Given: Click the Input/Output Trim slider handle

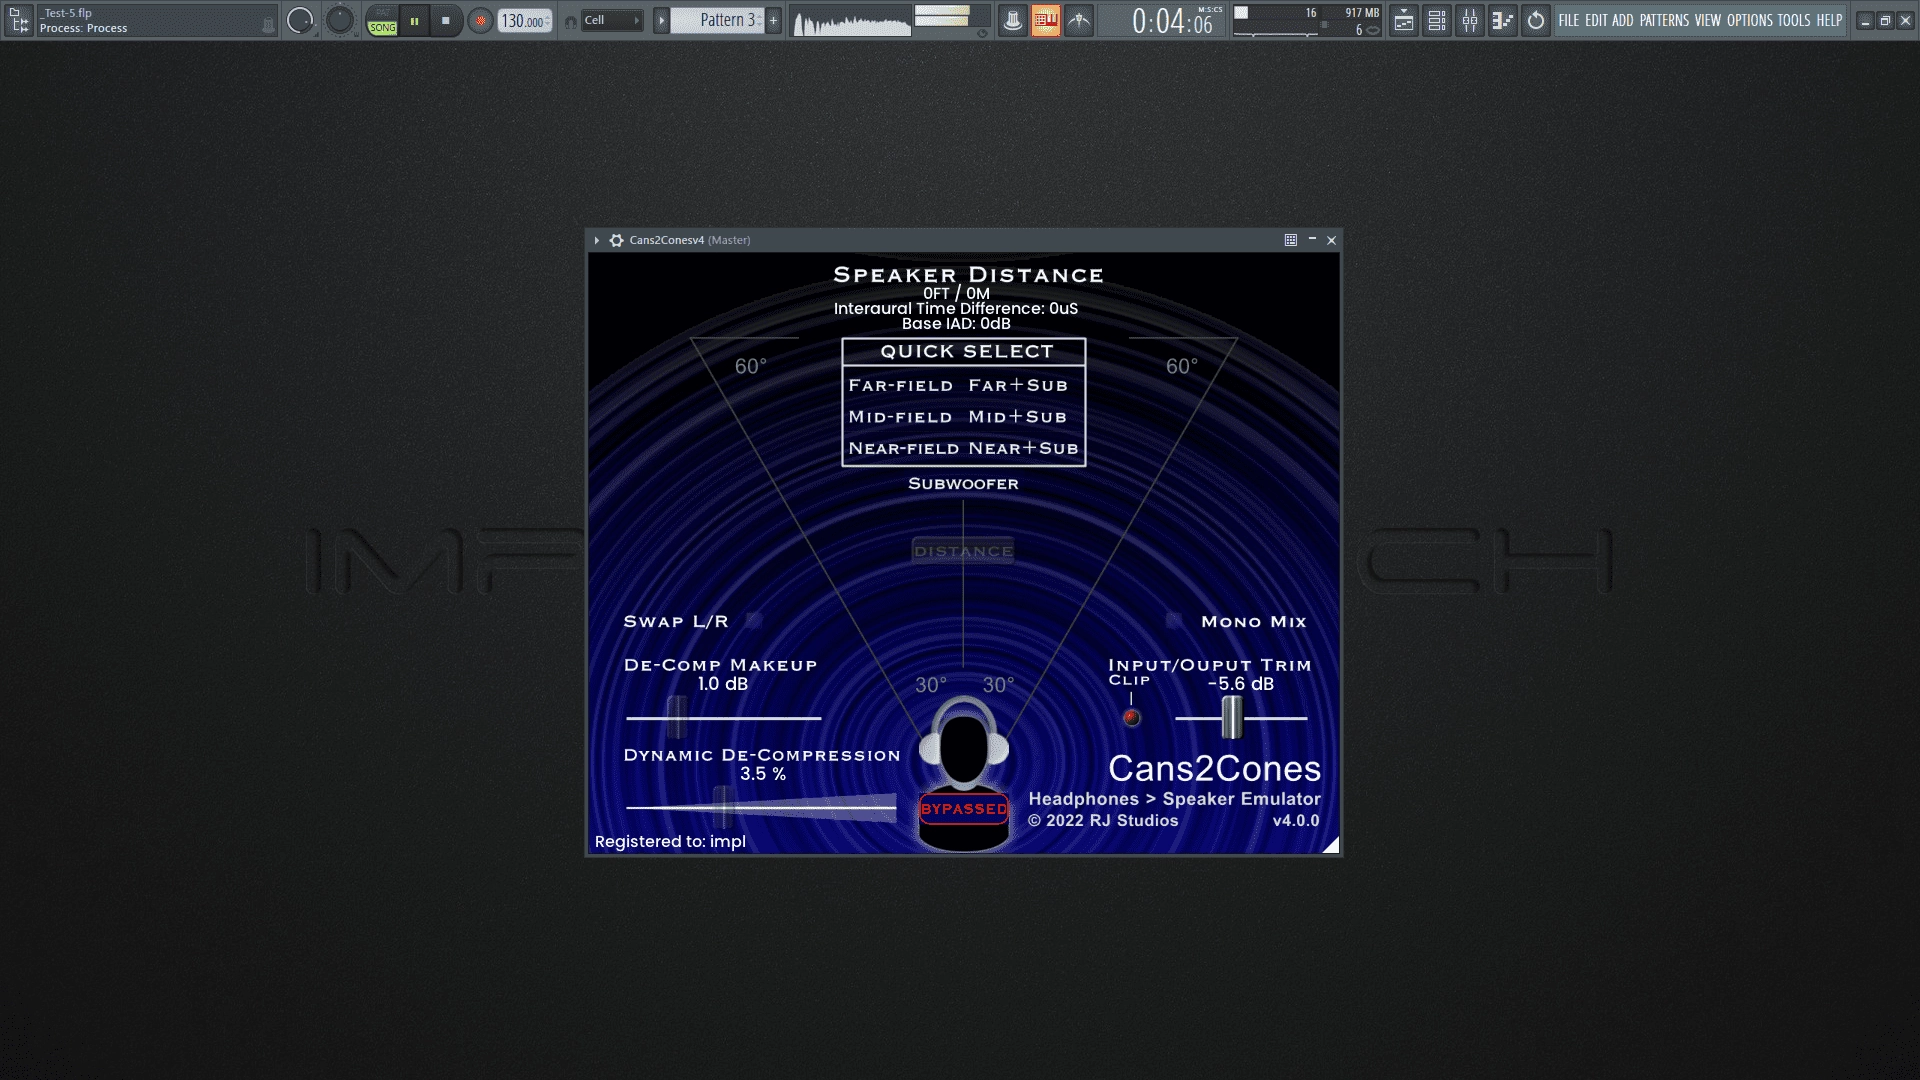Looking at the screenshot, I should [x=1232, y=717].
